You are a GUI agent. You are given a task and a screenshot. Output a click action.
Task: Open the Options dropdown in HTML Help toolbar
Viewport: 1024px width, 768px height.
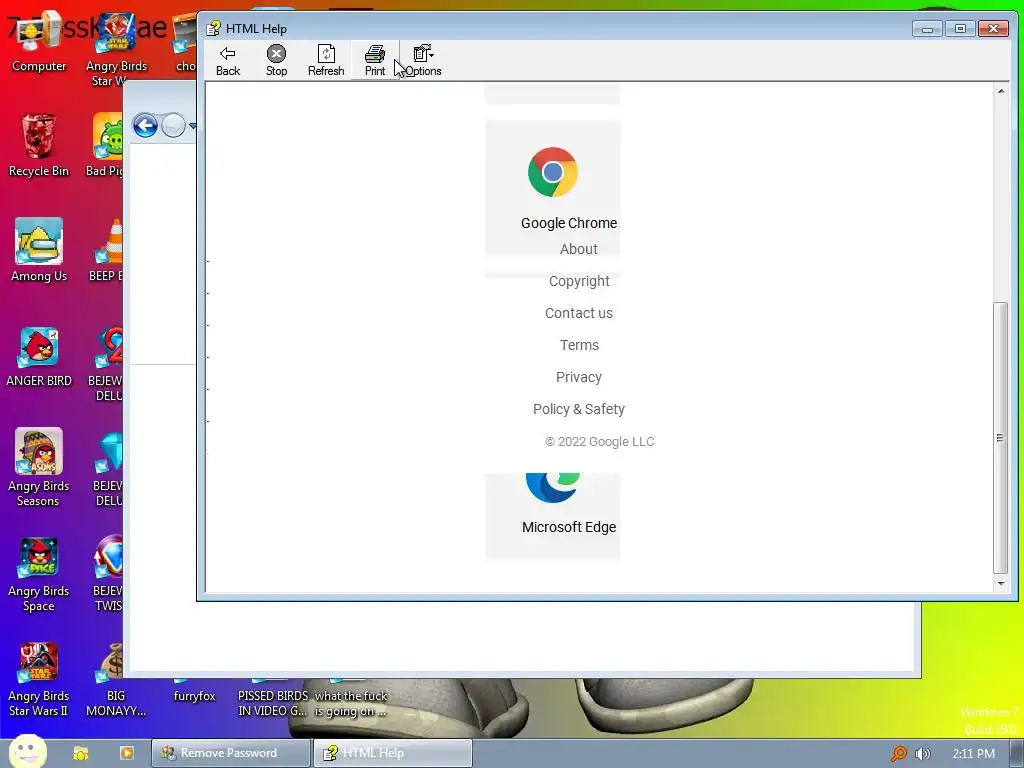423,61
